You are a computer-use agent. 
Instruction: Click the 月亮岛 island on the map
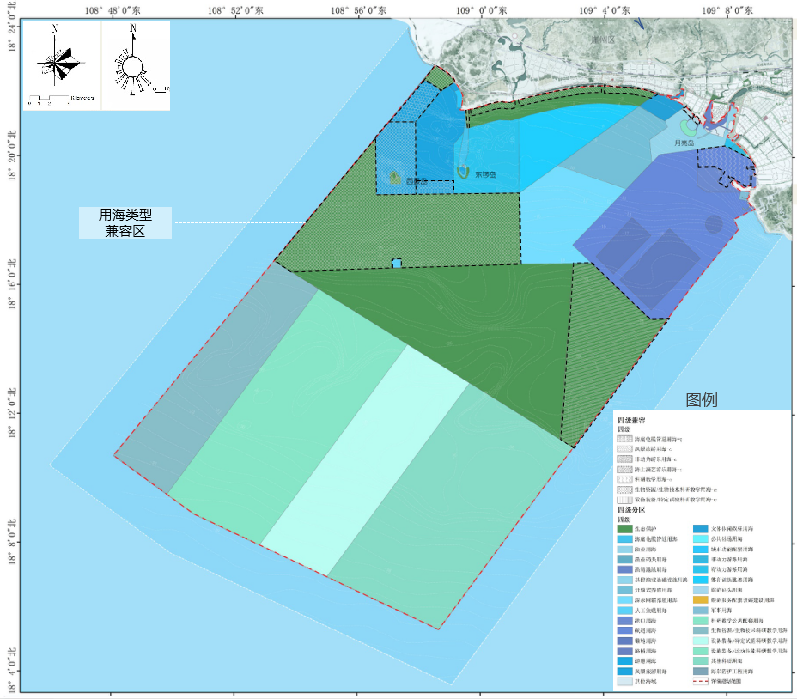686,129
